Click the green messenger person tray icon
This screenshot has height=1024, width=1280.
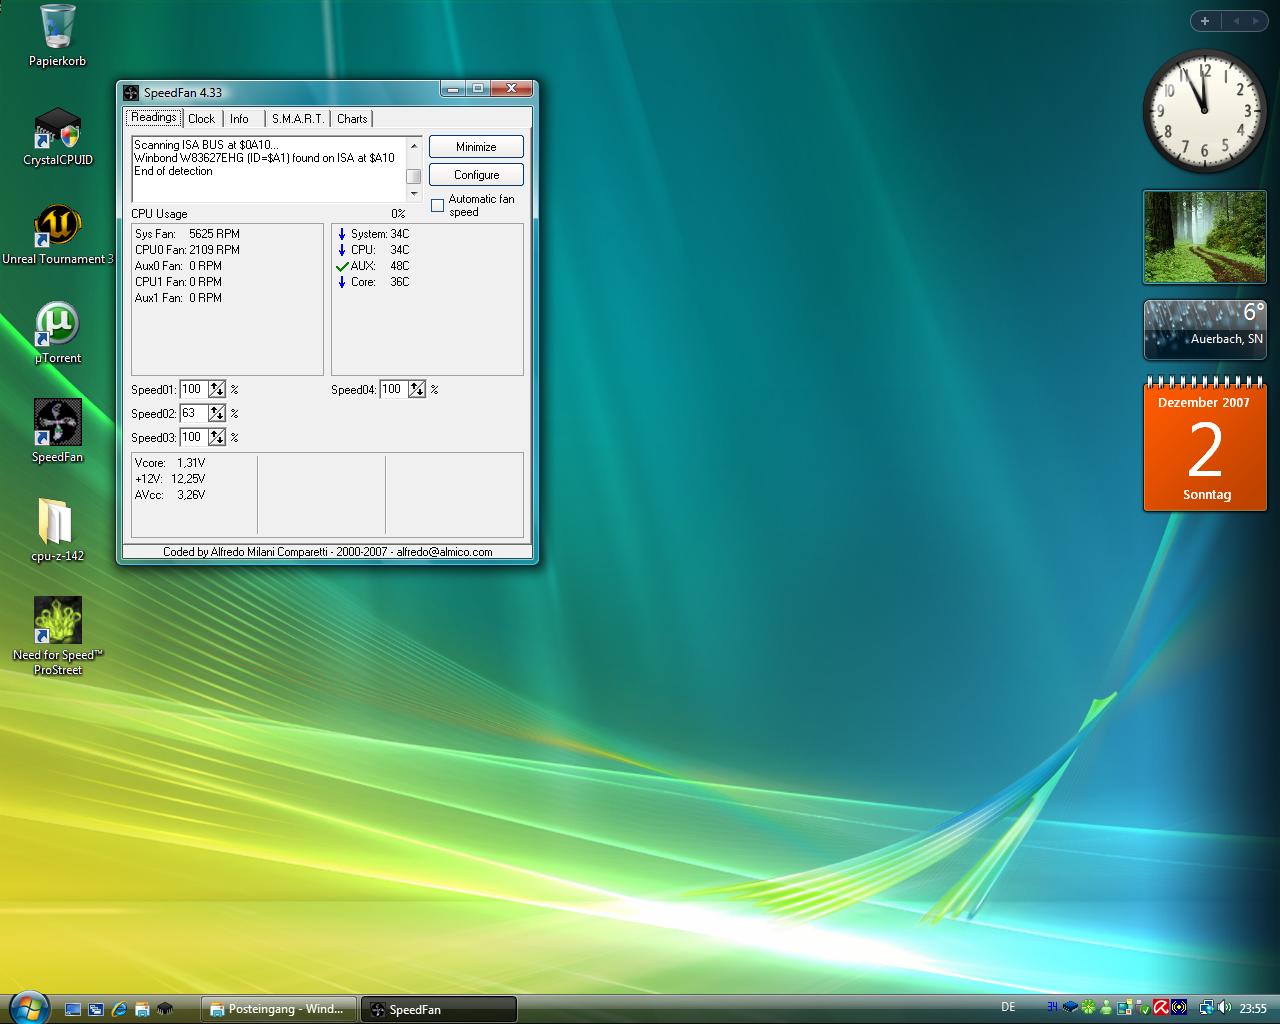tap(1106, 1007)
